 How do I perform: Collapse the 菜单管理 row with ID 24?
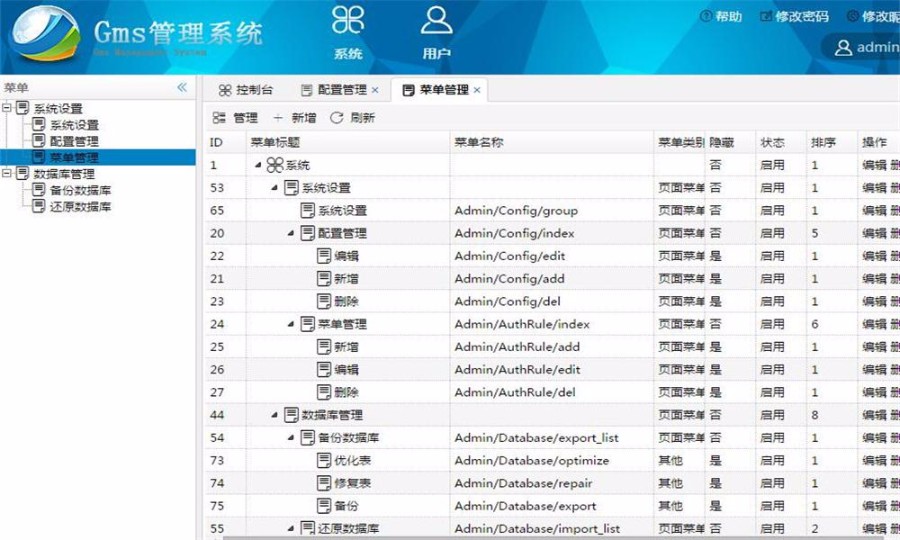click(290, 324)
